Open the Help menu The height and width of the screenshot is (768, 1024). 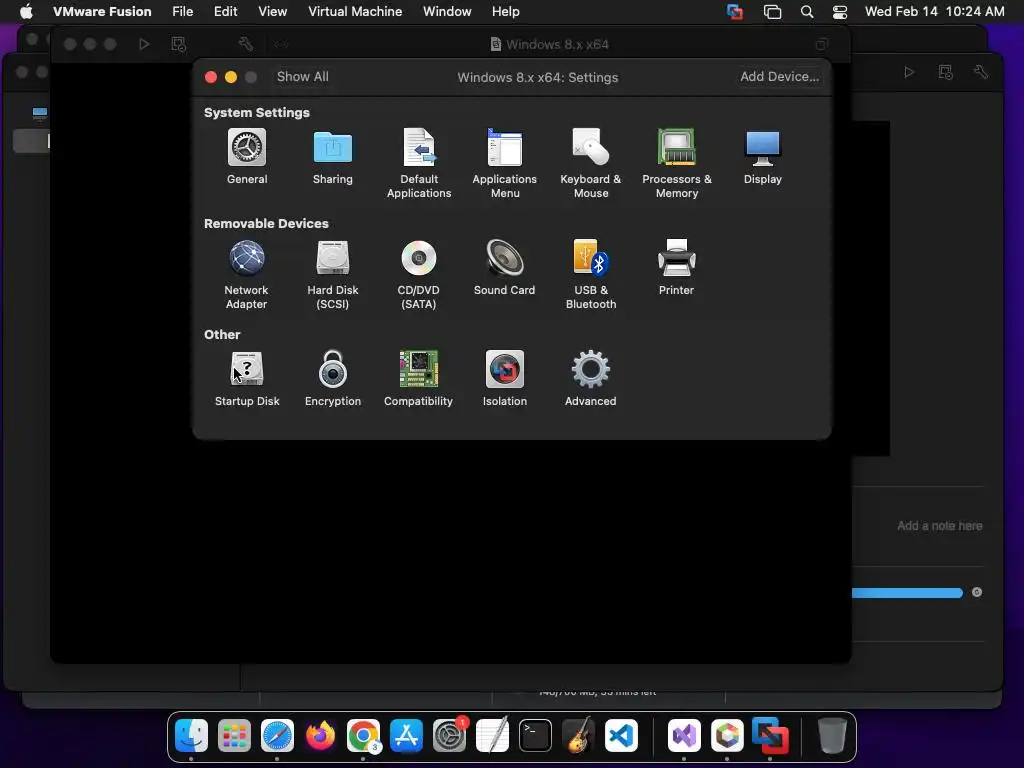click(505, 11)
